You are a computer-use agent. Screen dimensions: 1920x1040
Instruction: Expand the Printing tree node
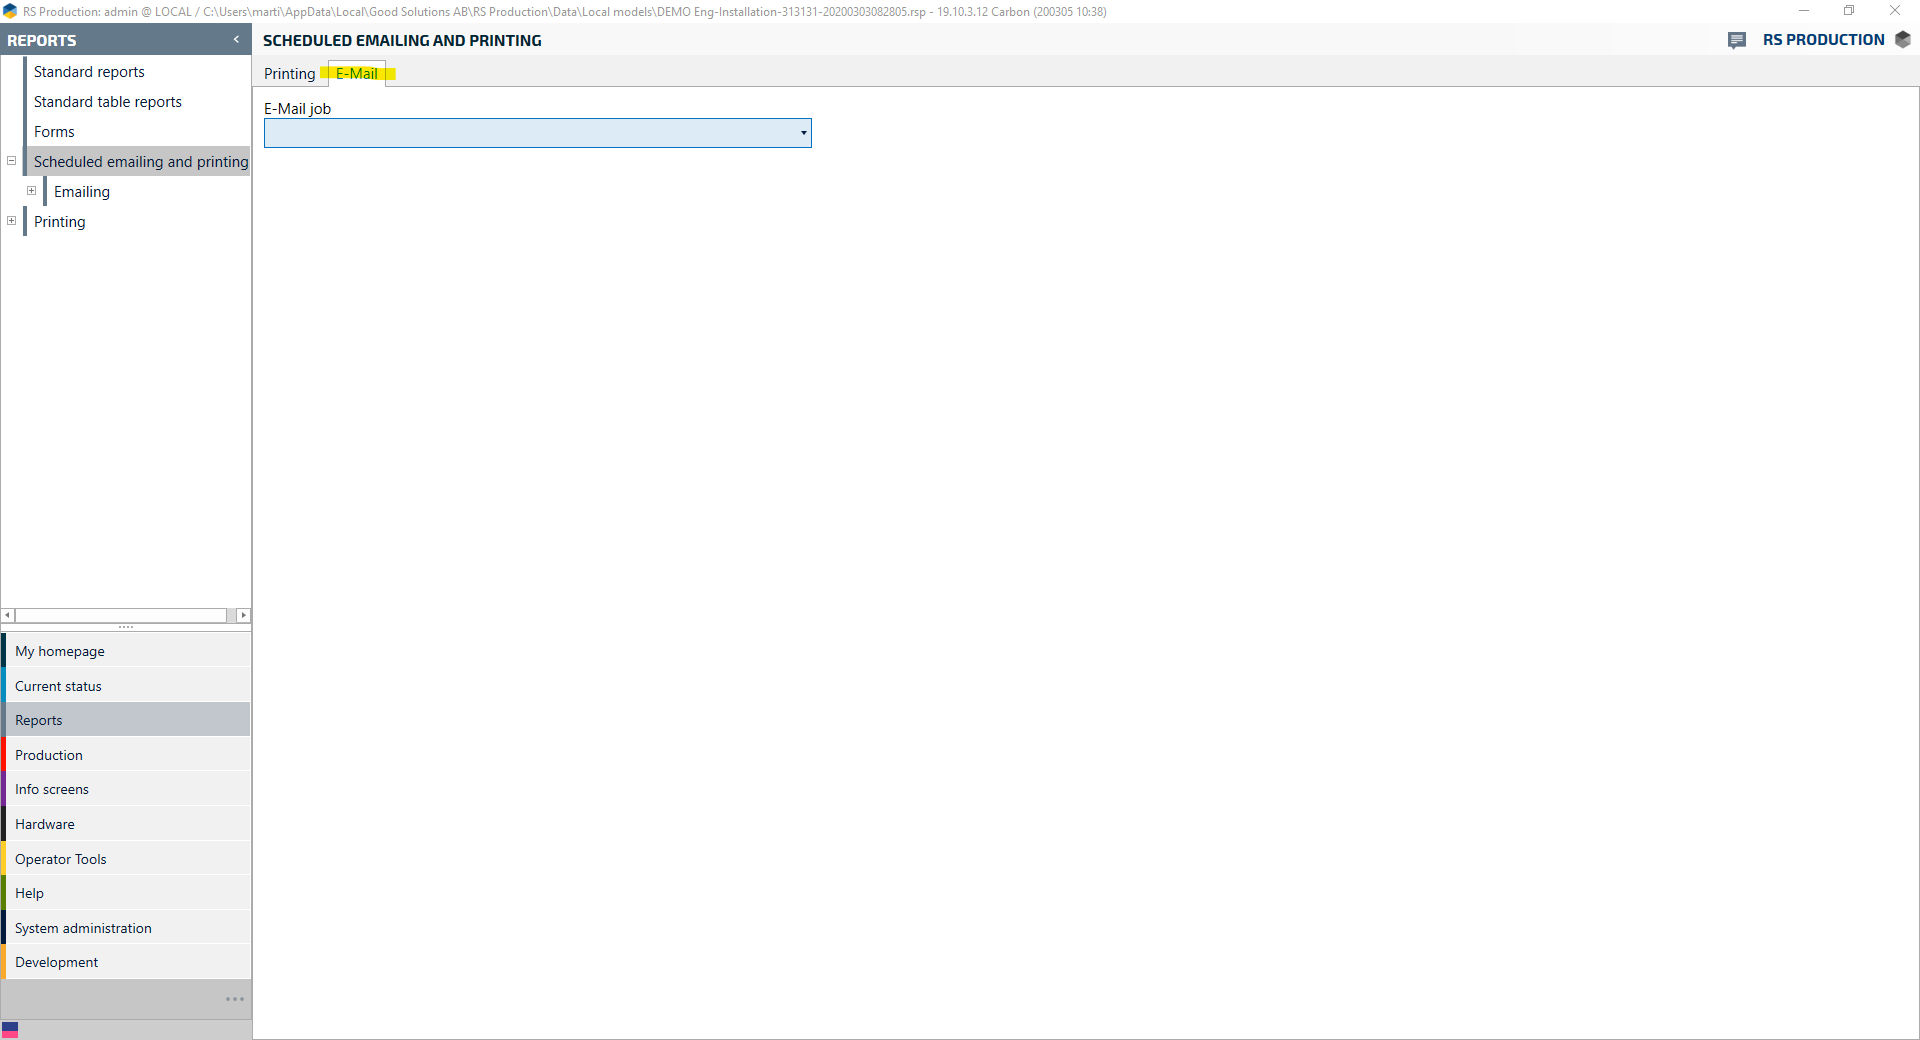(x=12, y=221)
